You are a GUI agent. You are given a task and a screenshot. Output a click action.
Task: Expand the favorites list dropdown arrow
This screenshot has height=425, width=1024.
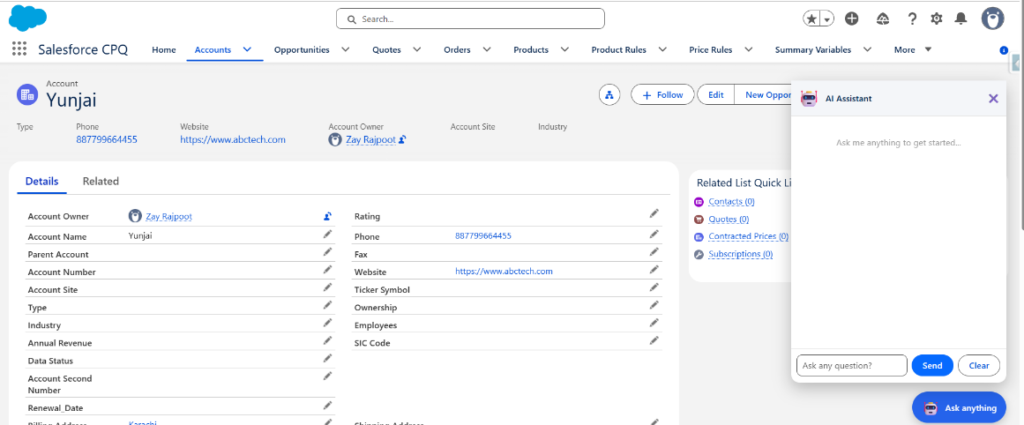point(827,20)
